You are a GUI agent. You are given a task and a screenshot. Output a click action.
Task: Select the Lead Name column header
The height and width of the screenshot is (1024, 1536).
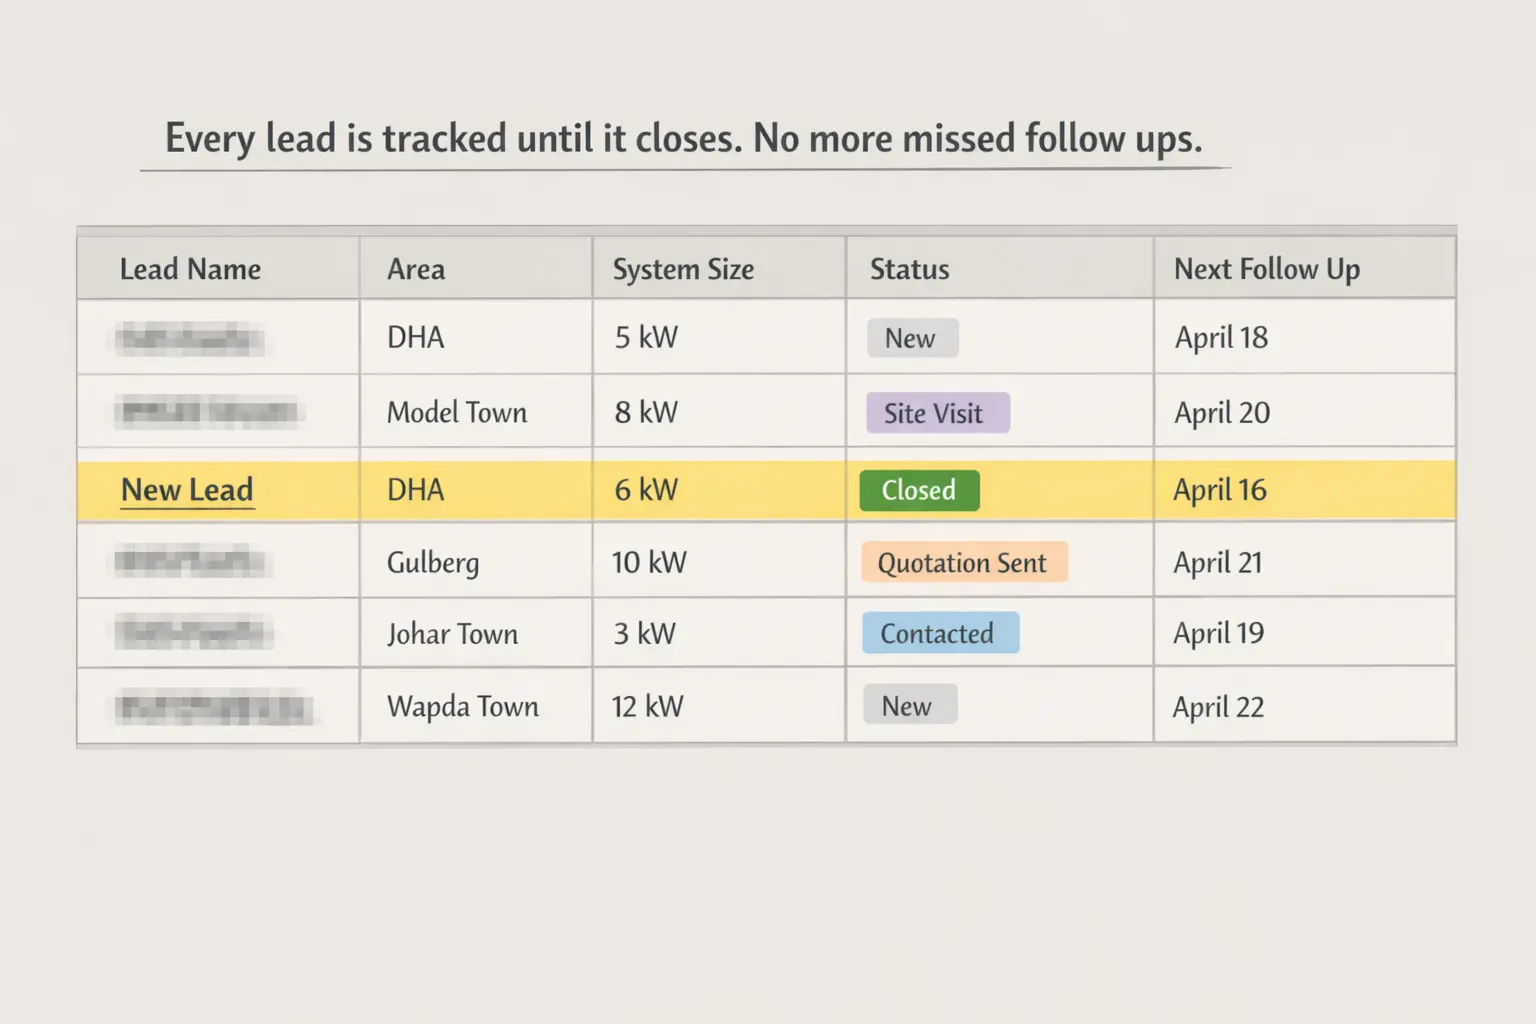[x=190, y=269]
